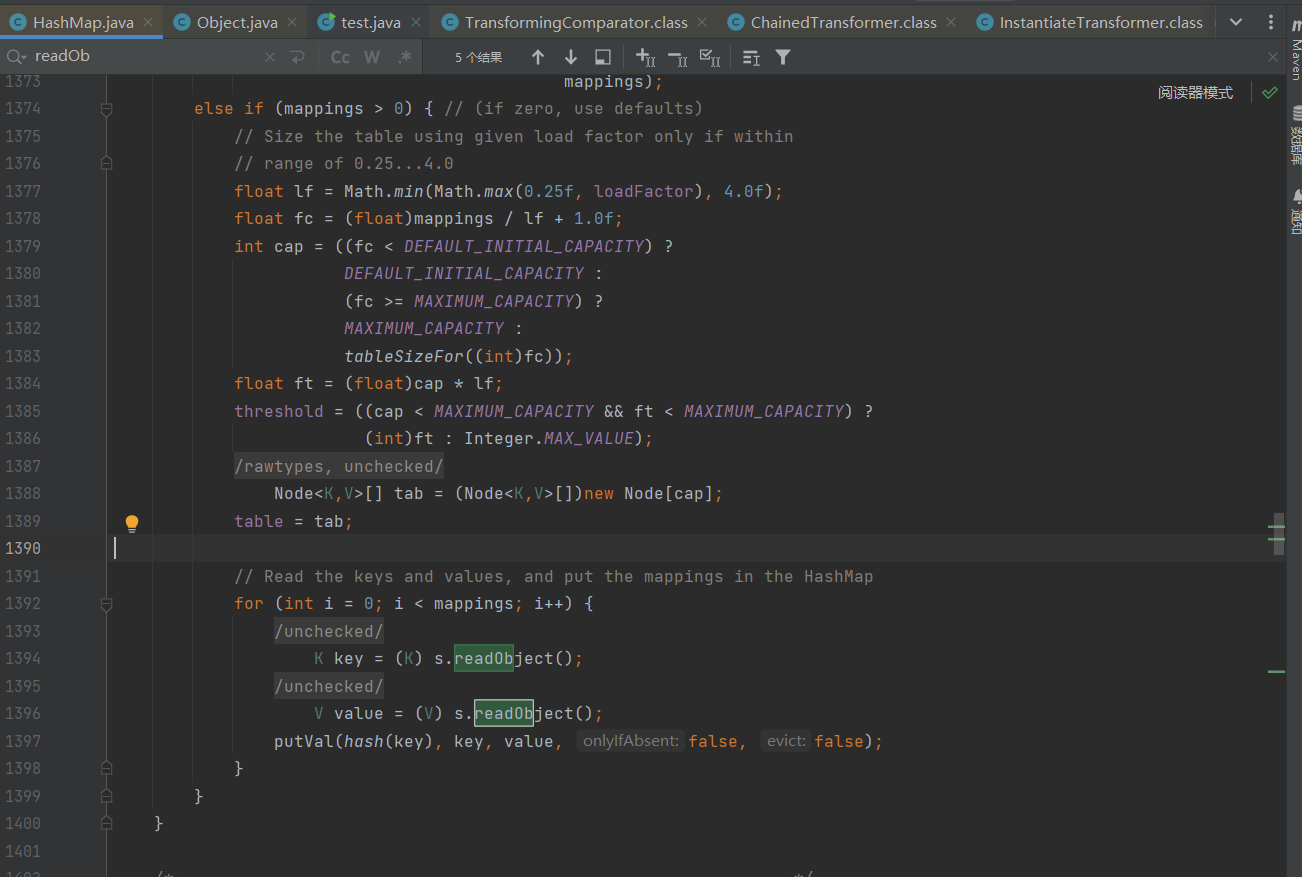Click green checkmark inspection indicator

(1269, 92)
